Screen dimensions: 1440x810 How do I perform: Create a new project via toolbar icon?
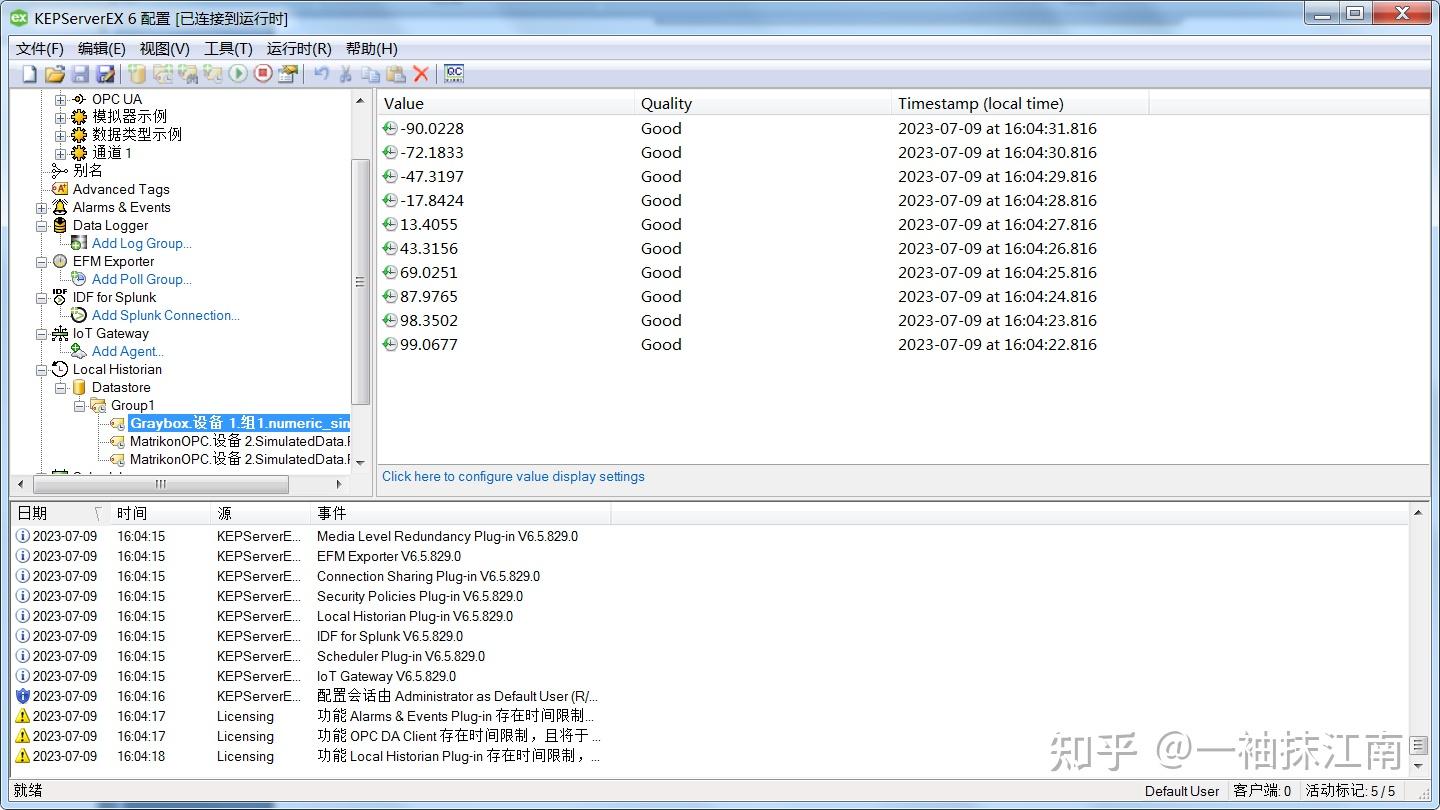click(x=28, y=74)
